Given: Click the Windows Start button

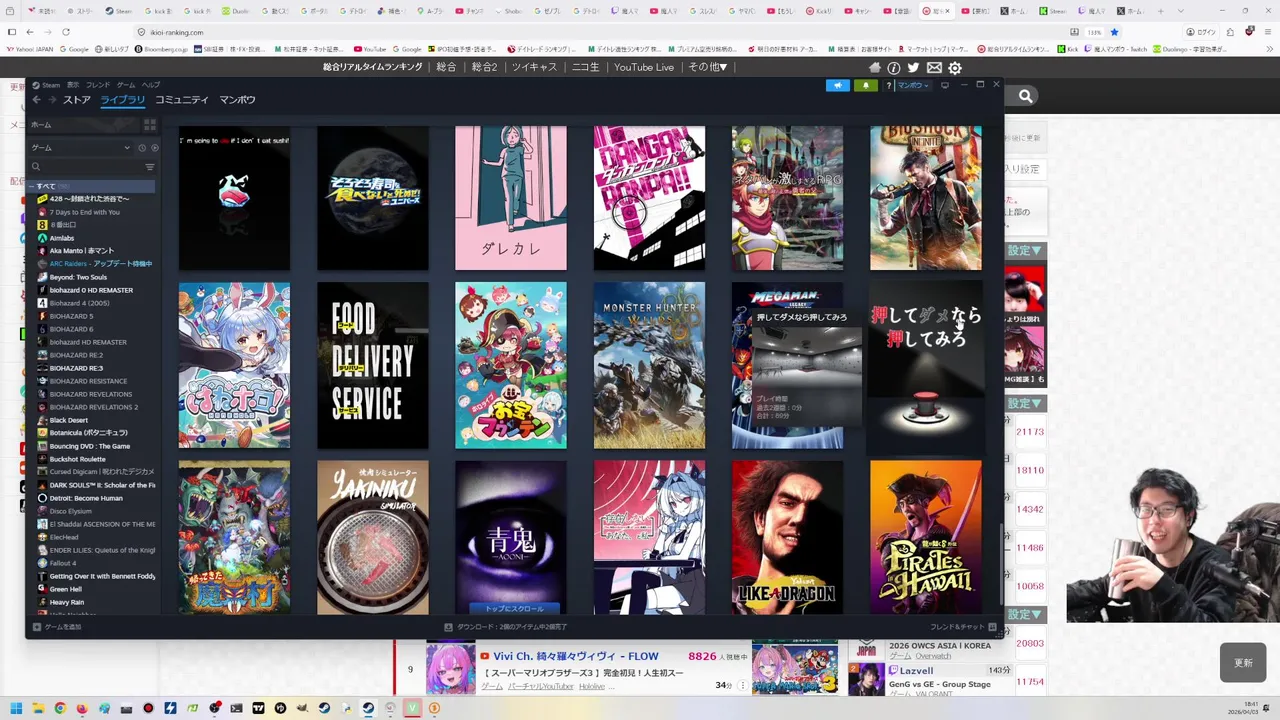Looking at the screenshot, I should point(16,708).
